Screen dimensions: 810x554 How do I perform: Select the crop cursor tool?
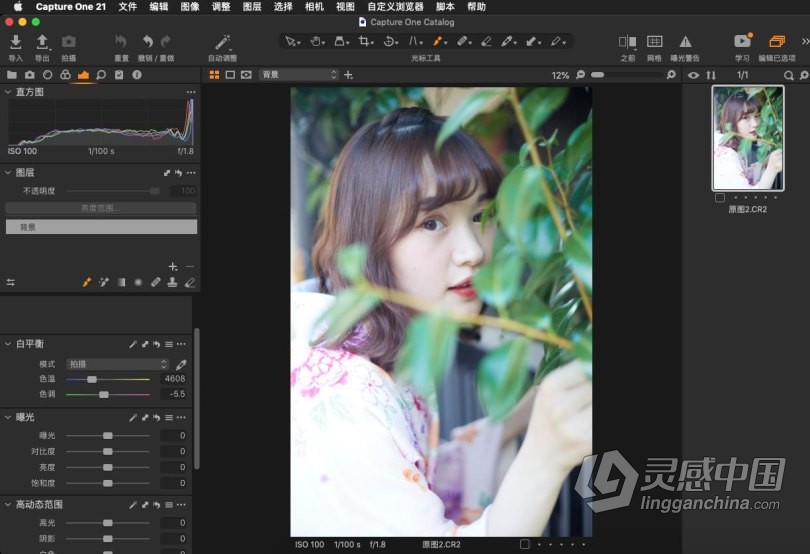pyautogui.click(x=365, y=41)
